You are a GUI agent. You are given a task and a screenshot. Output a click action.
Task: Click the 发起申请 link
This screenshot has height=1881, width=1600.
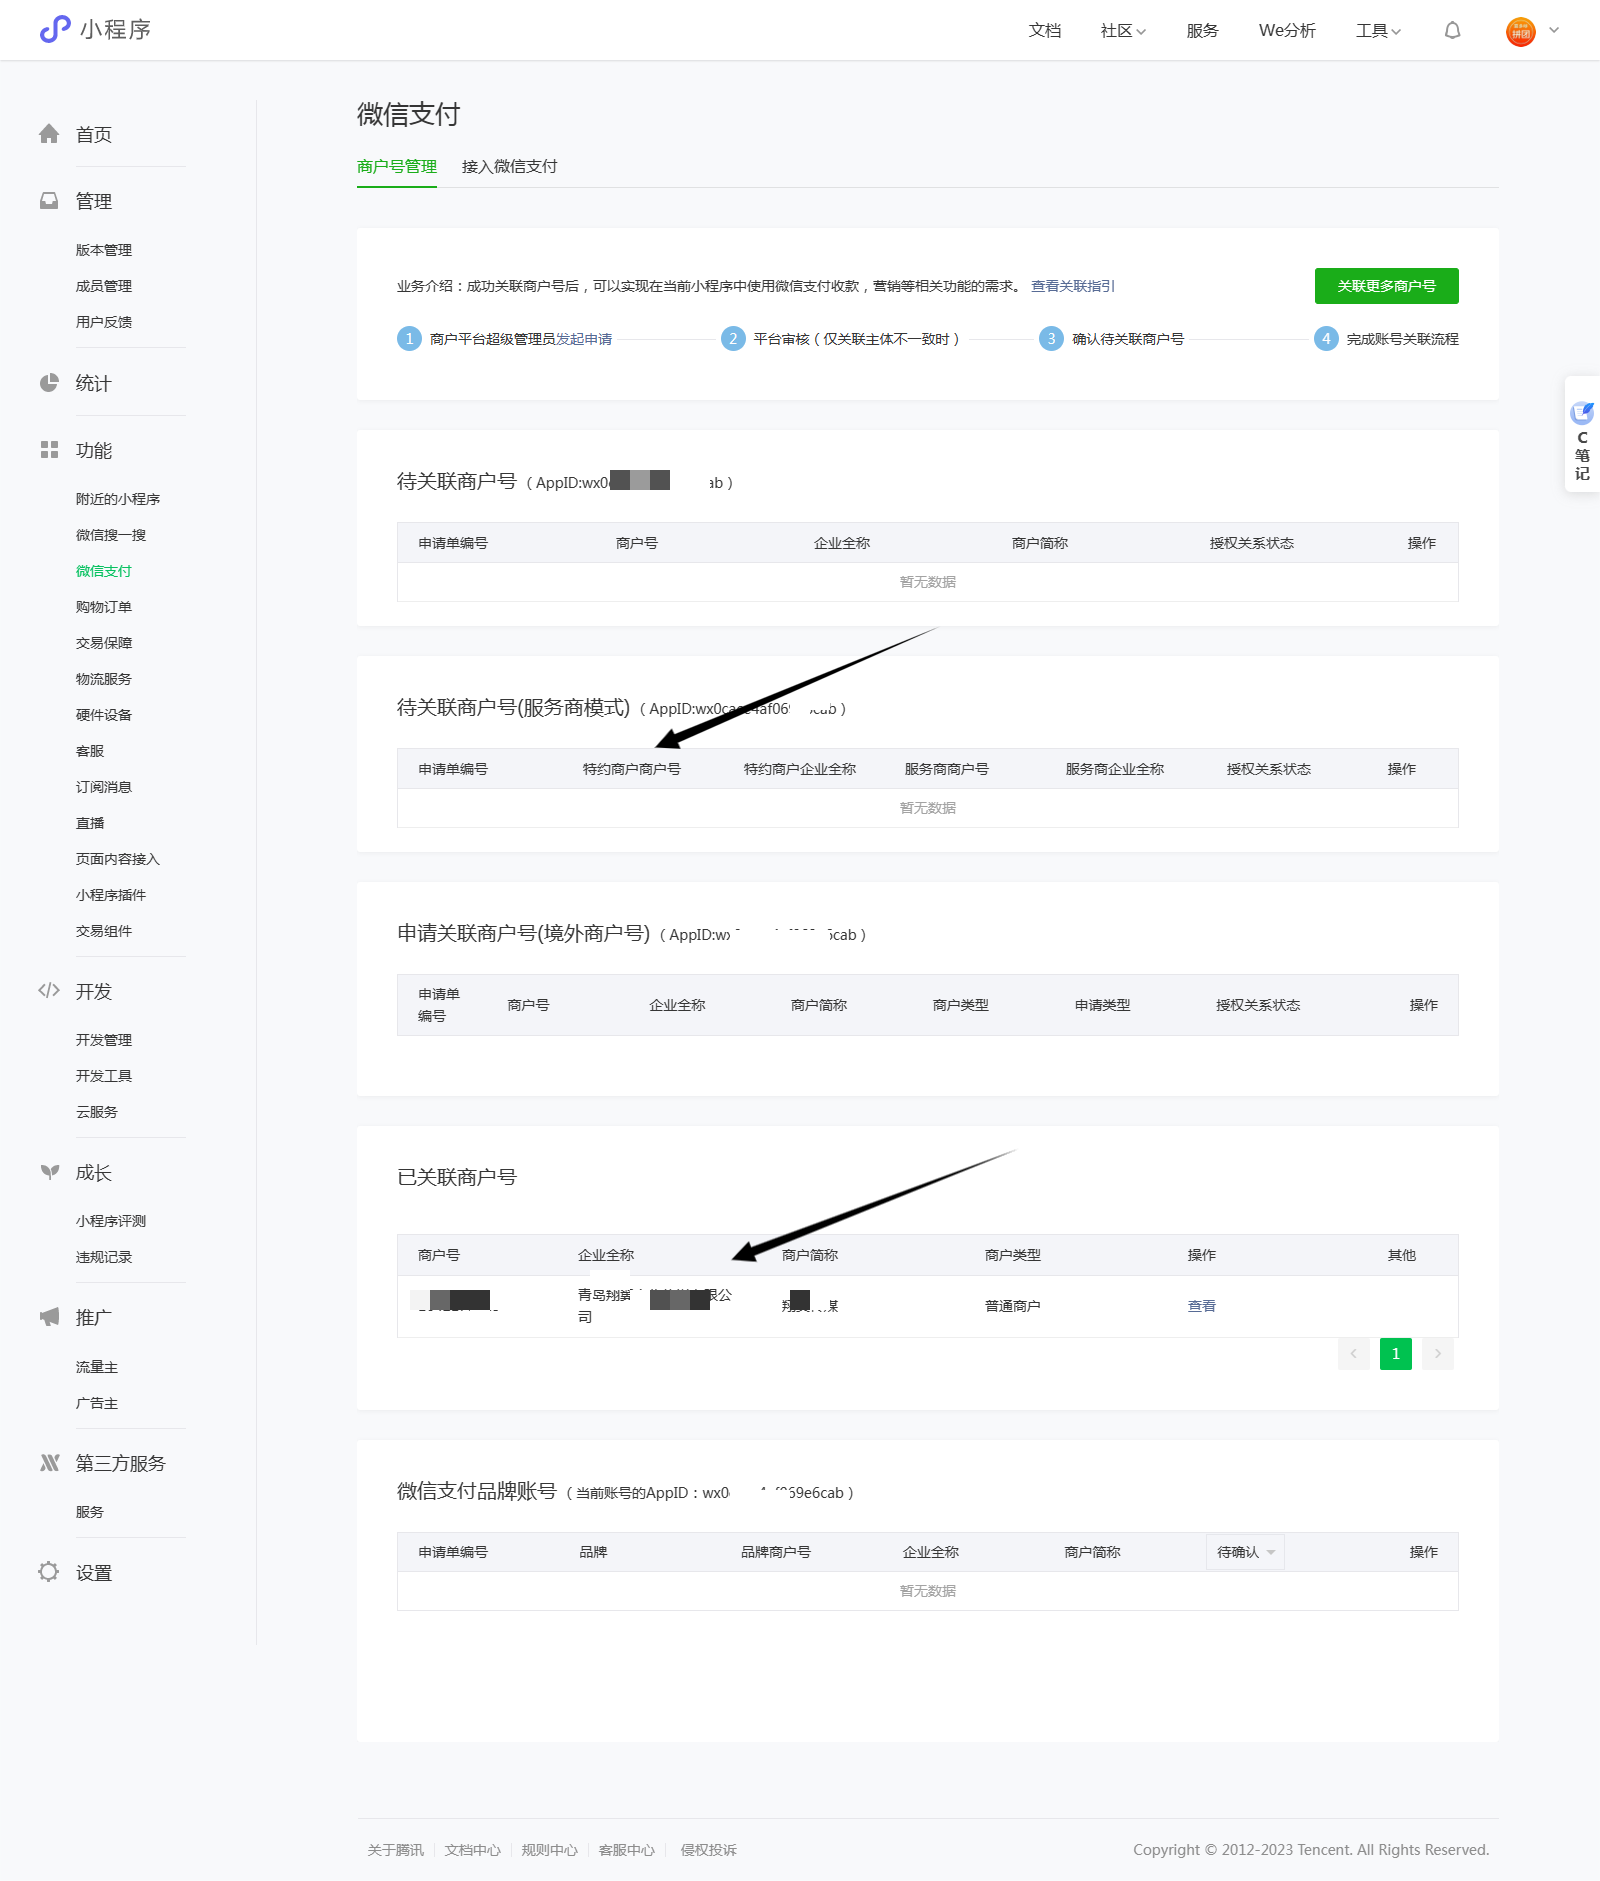[x=584, y=339]
